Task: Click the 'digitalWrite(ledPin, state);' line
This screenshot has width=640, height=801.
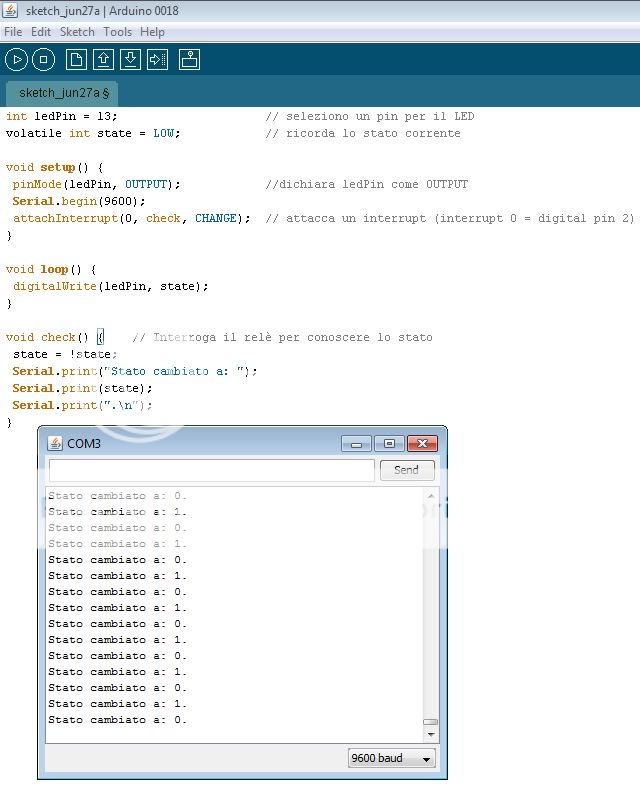Action: click(111, 287)
